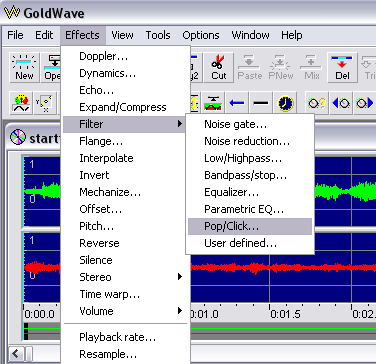Expand the Filter submenu

(x=124, y=124)
